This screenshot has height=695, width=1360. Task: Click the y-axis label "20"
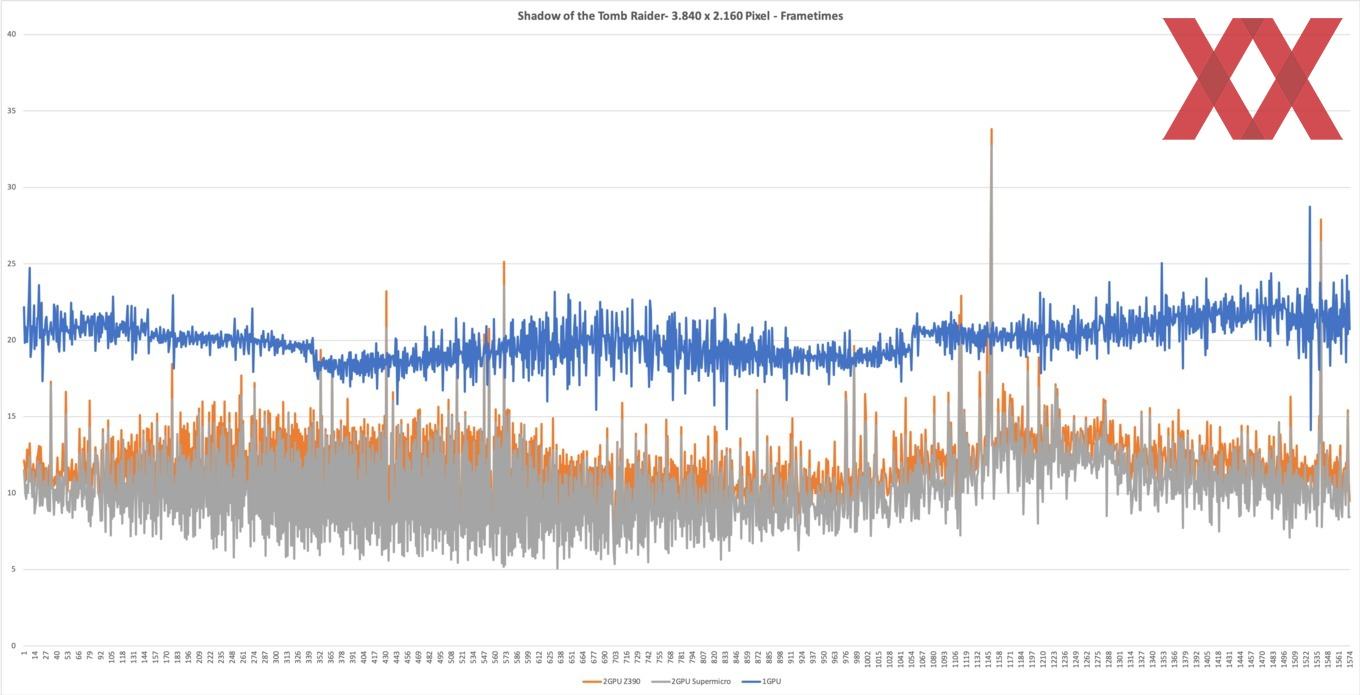coord(11,340)
